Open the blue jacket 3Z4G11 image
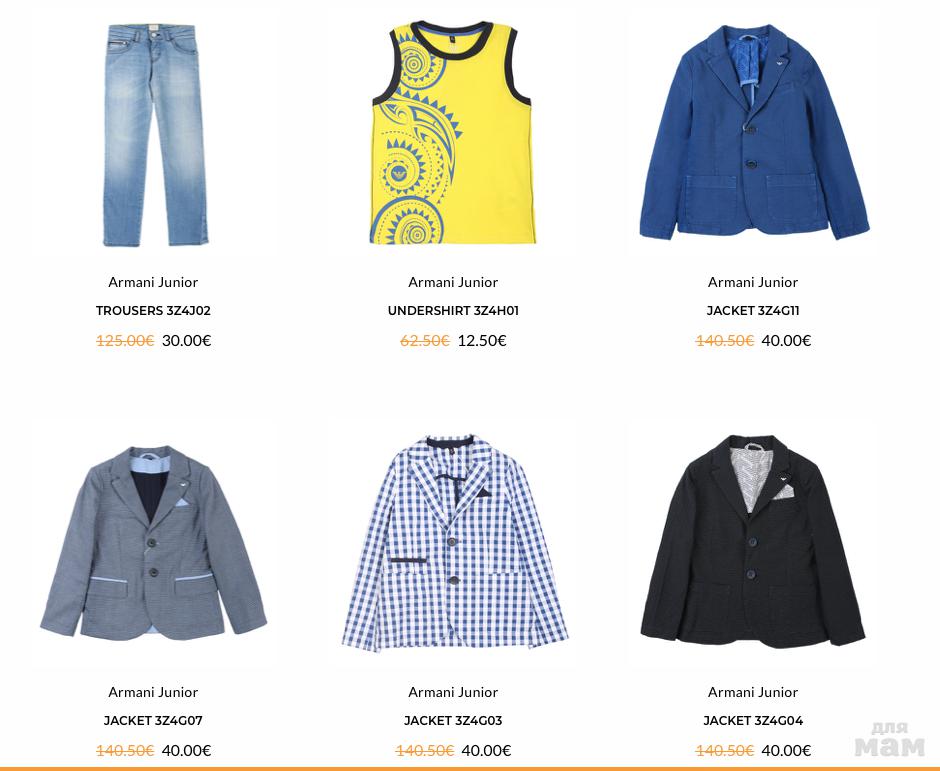Screen dimensions: 940x771 [754, 132]
